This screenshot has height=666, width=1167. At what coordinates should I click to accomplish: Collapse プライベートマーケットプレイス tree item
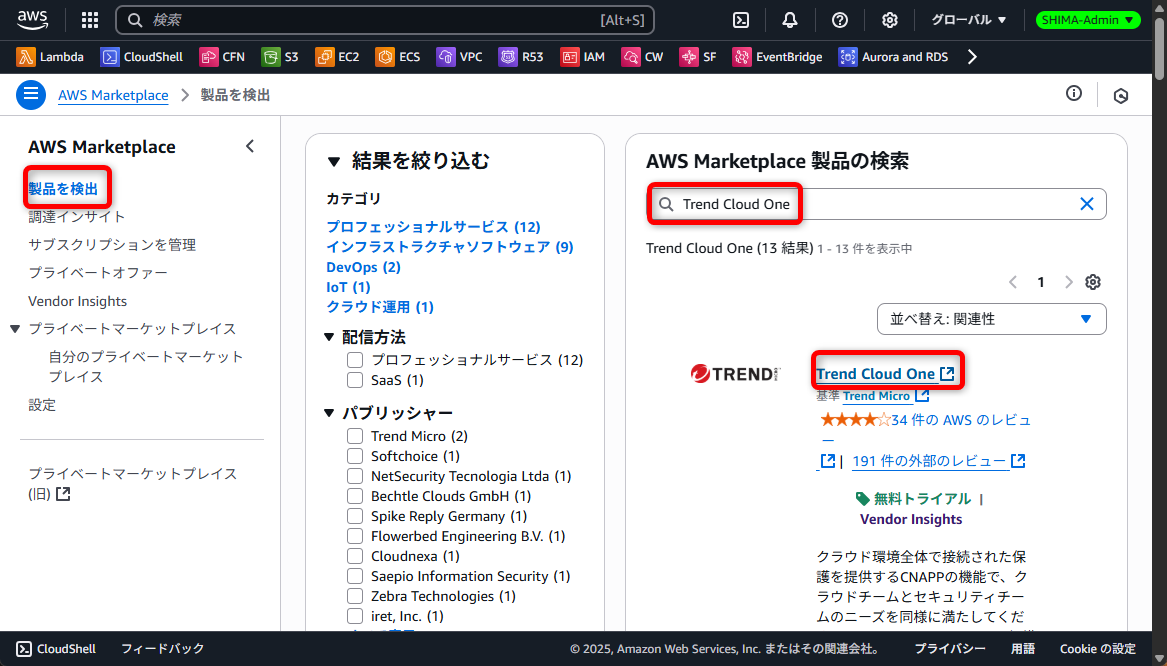[x=15, y=329]
